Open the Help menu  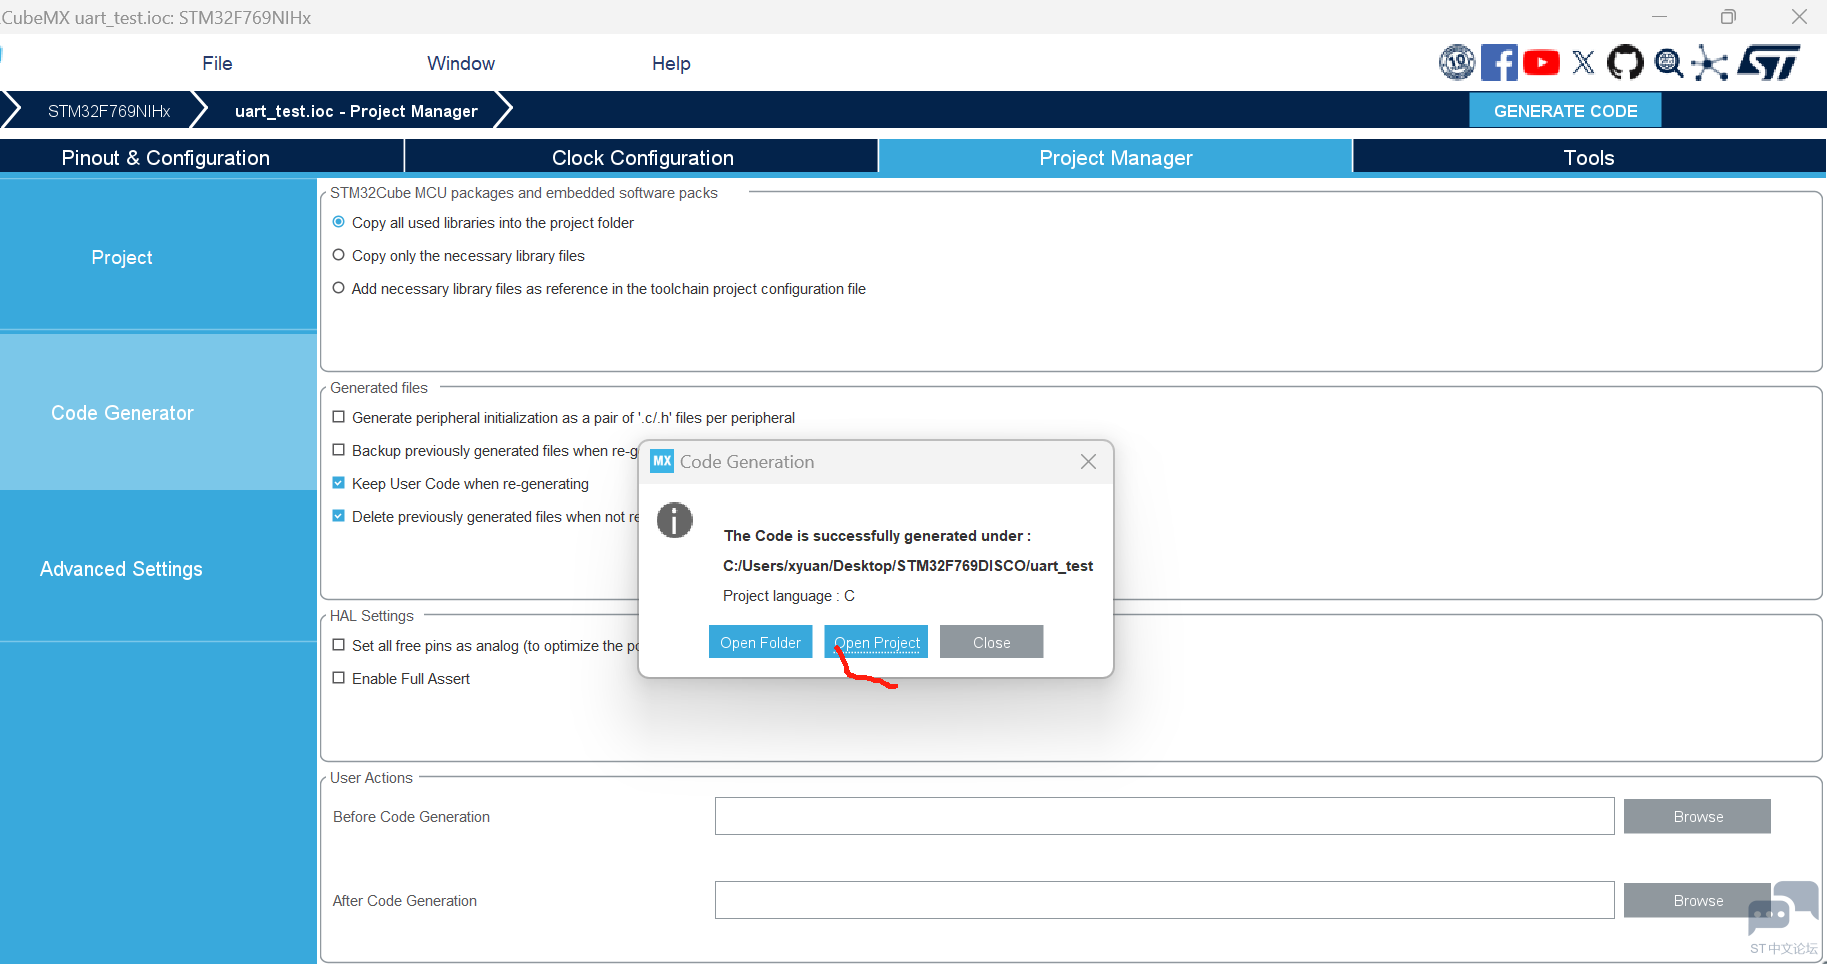point(671,63)
